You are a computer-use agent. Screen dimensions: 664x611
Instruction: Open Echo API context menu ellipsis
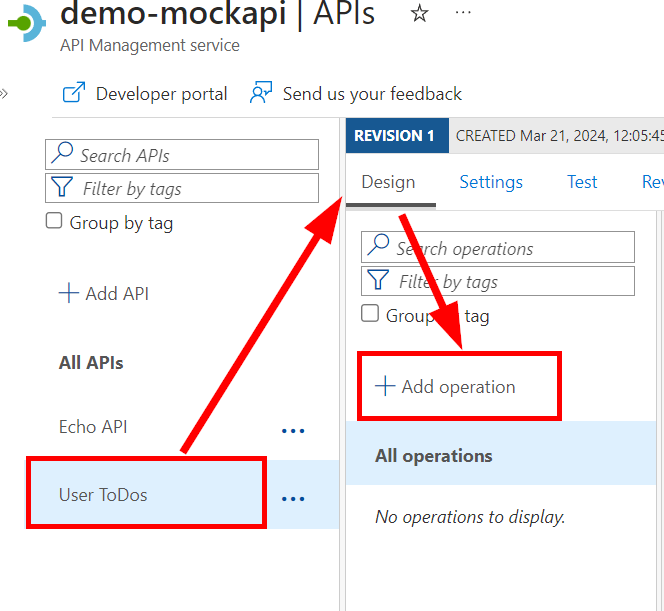pyautogui.click(x=293, y=430)
